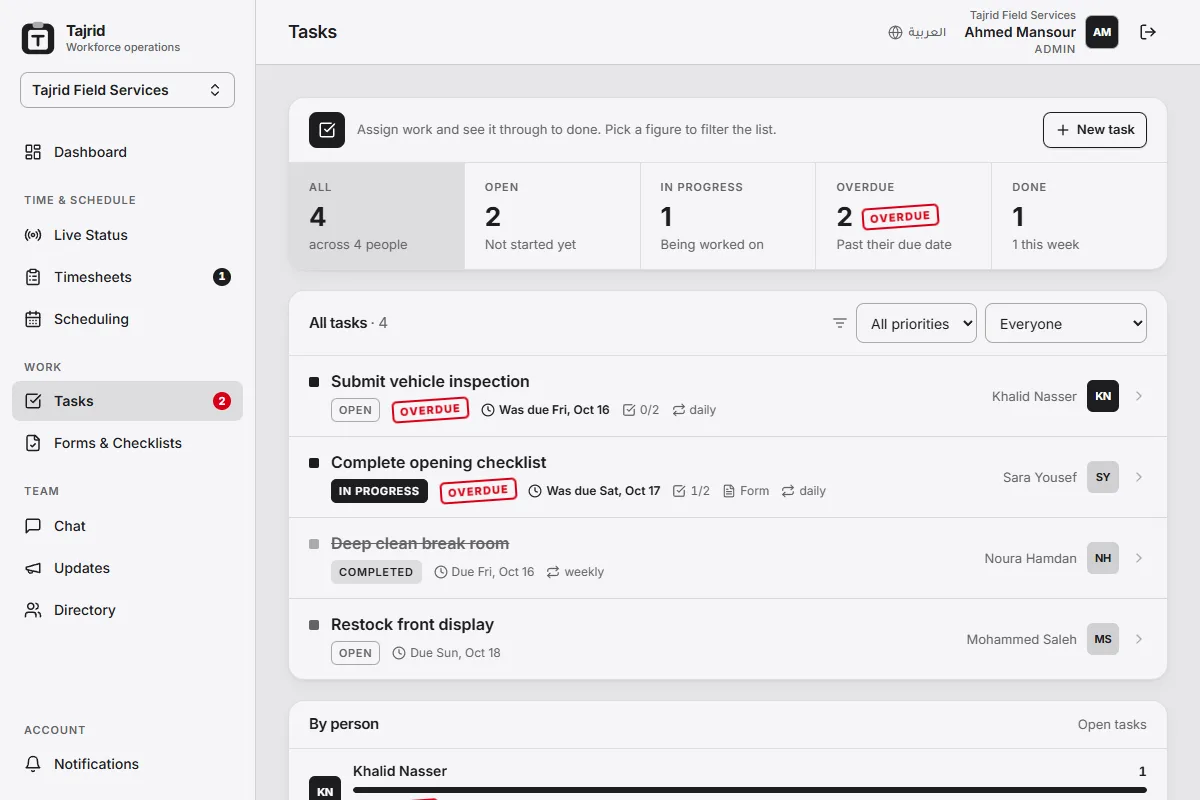This screenshot has width=1200, height=800.
Task: Expand the Submit vehicle inspection row chevron
Action: point(1139,396)
